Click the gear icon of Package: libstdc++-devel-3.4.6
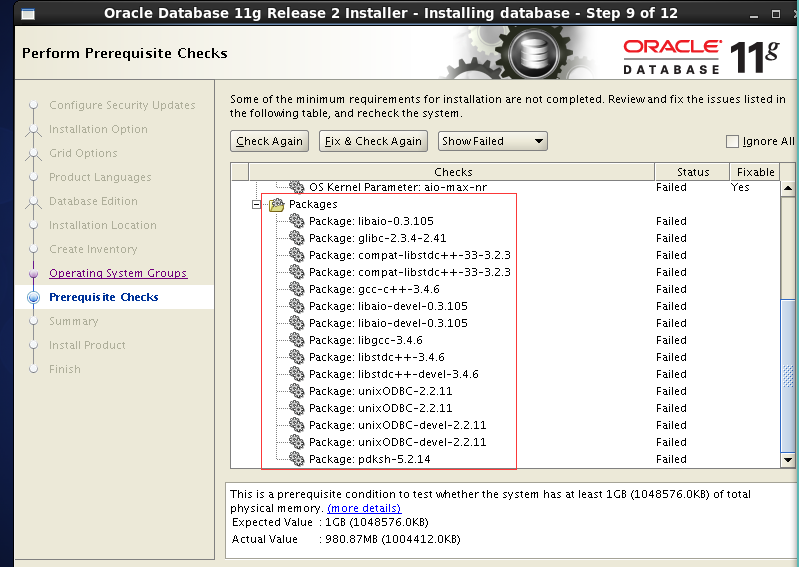Image resolution: width=799 pixels, height=567 pixels. click(x=297, y=373)
